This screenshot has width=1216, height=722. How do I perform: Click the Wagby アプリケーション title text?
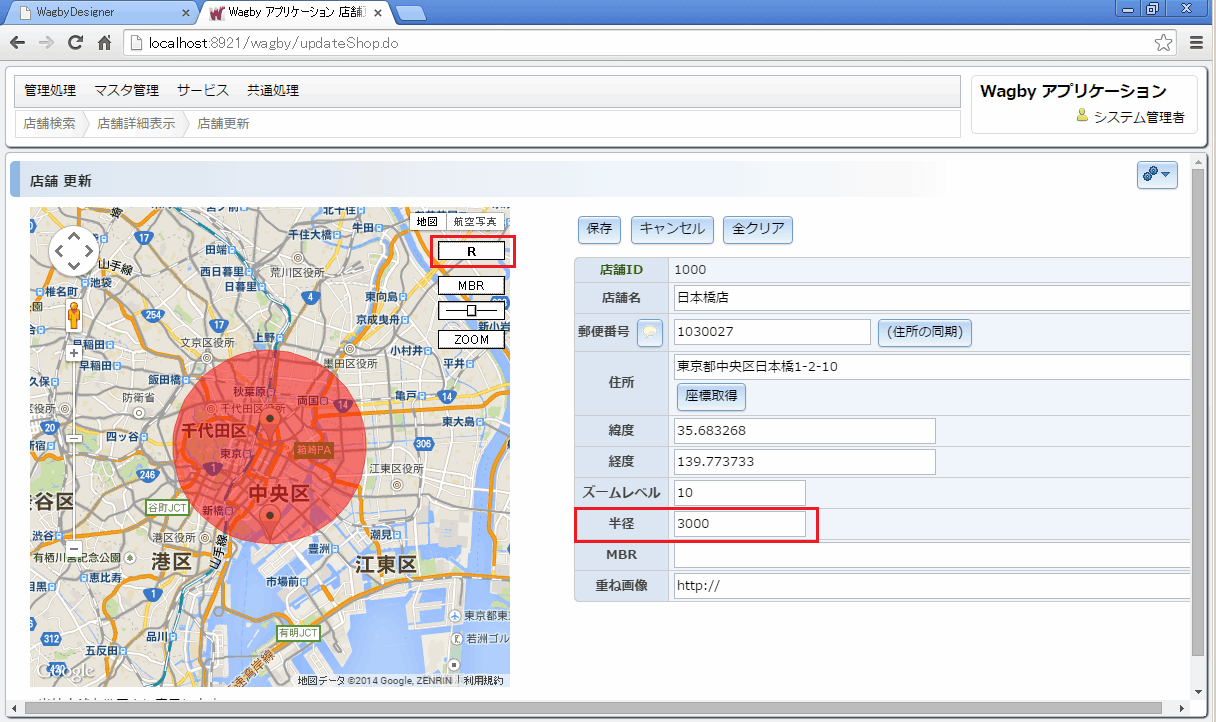click(1073, 91)
